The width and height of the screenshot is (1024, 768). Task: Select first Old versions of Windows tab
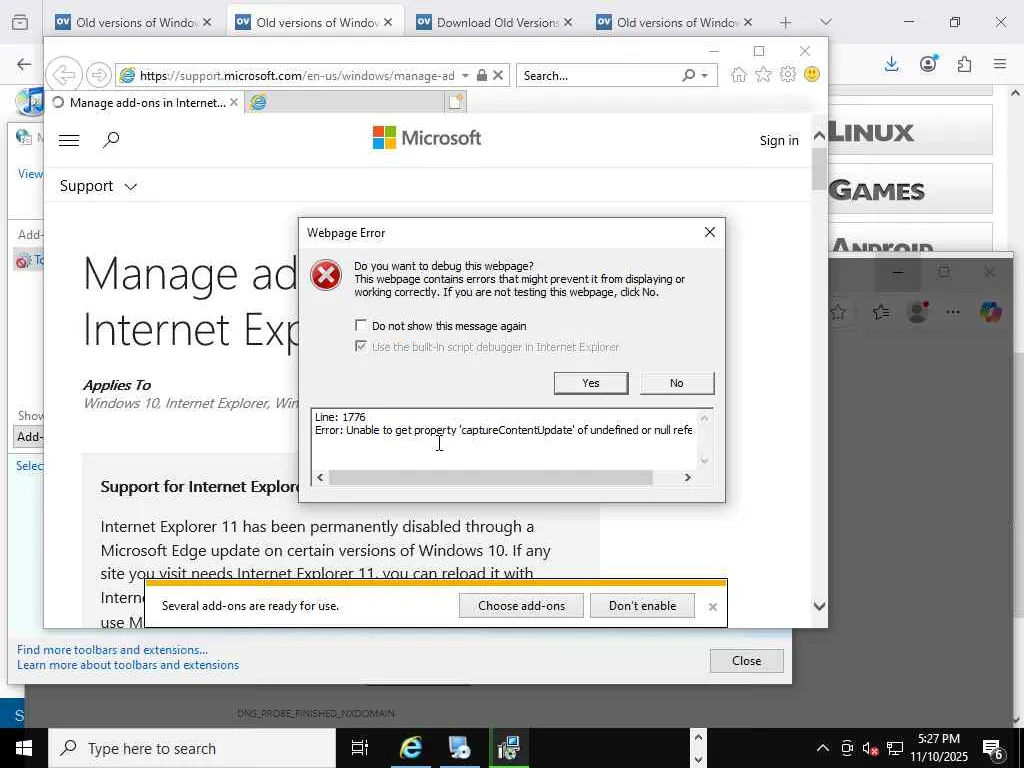(133, 22)
